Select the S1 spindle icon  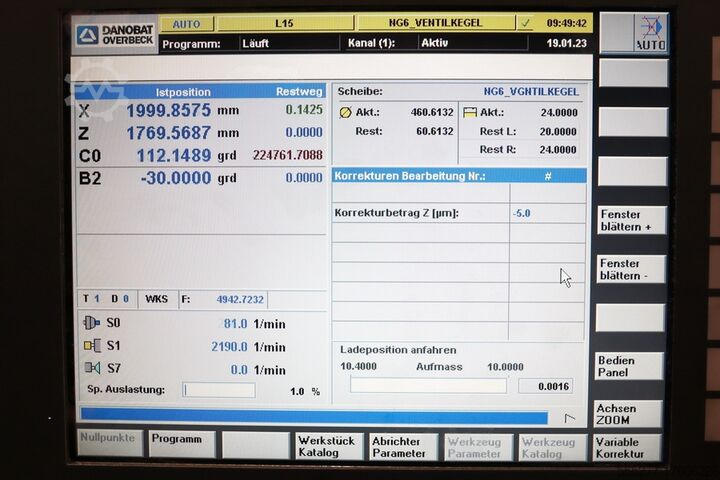tap(92, 346)
